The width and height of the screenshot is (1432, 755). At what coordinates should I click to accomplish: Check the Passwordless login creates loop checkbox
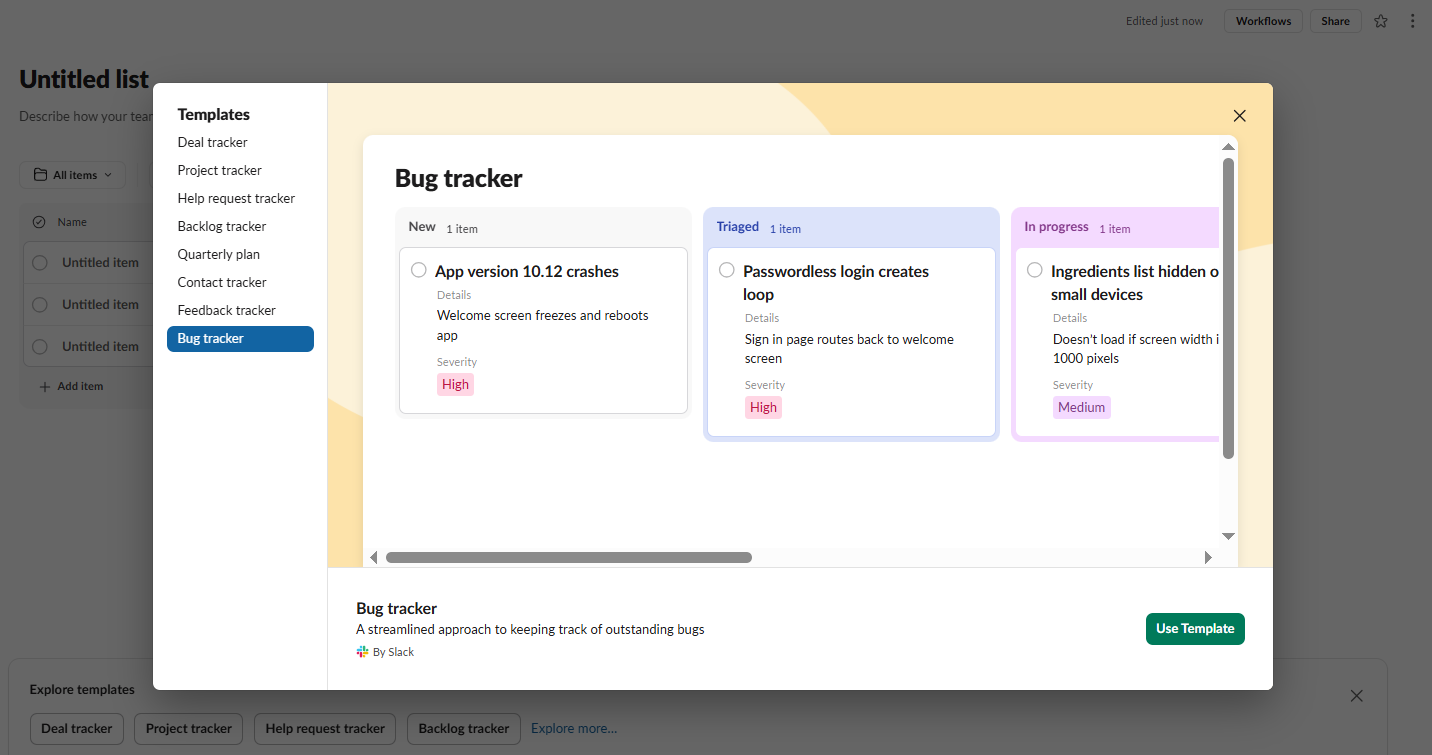[x=726, y=269]
